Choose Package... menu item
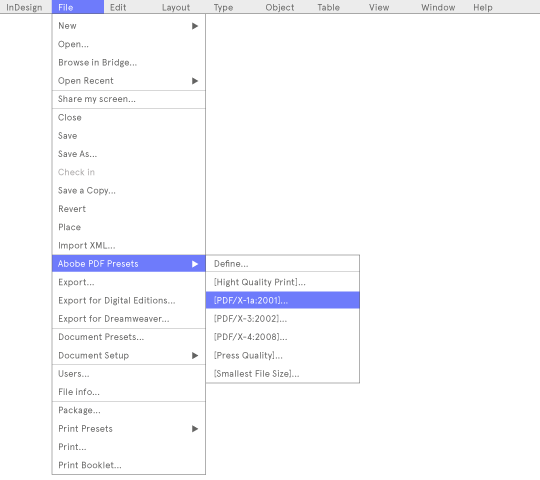 [129, 410]
